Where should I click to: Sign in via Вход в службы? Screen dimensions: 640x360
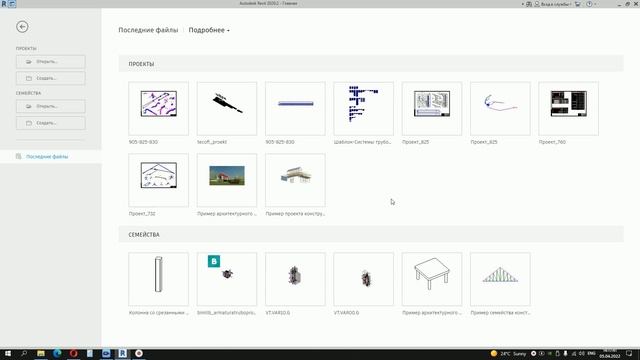click(553, 4)
